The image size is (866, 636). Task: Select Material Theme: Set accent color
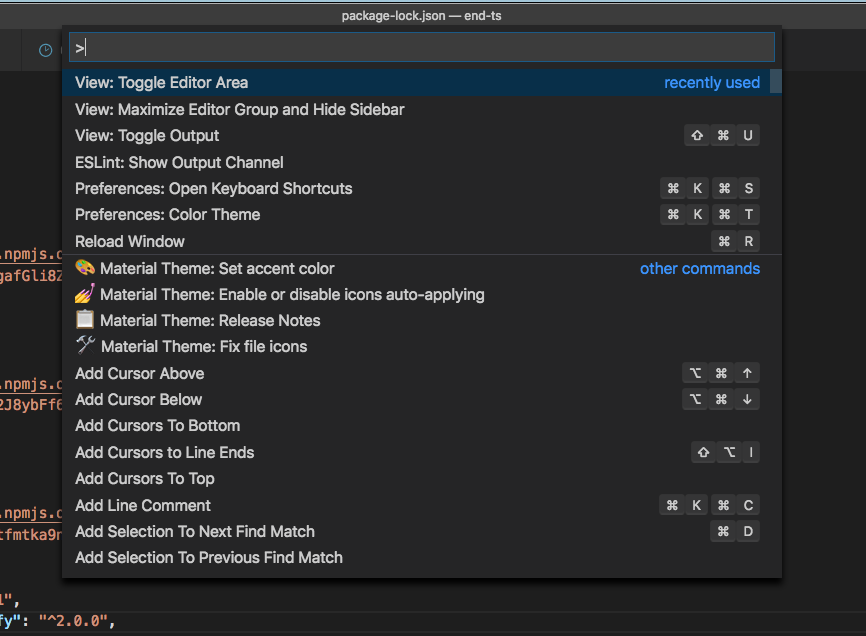(x=421, y=268)
